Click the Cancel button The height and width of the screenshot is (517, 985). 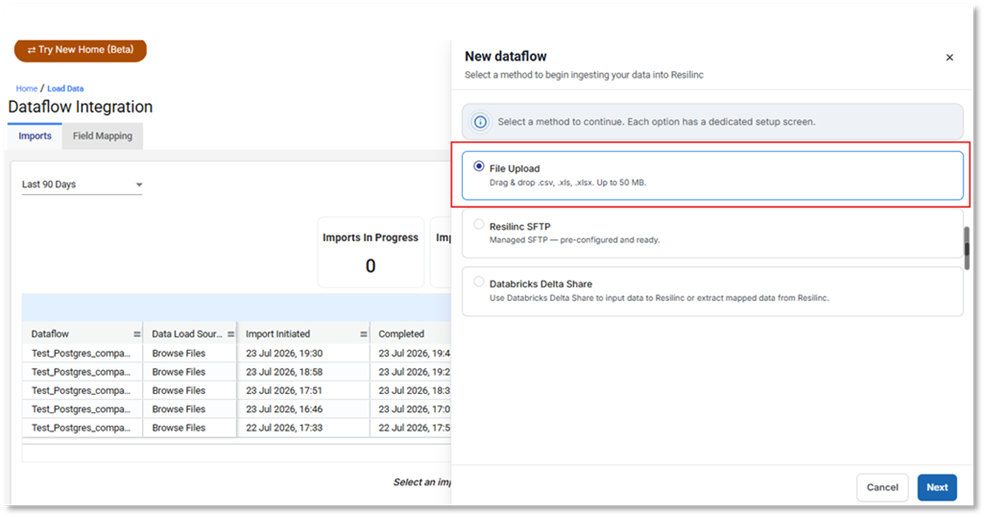(882, 487)
